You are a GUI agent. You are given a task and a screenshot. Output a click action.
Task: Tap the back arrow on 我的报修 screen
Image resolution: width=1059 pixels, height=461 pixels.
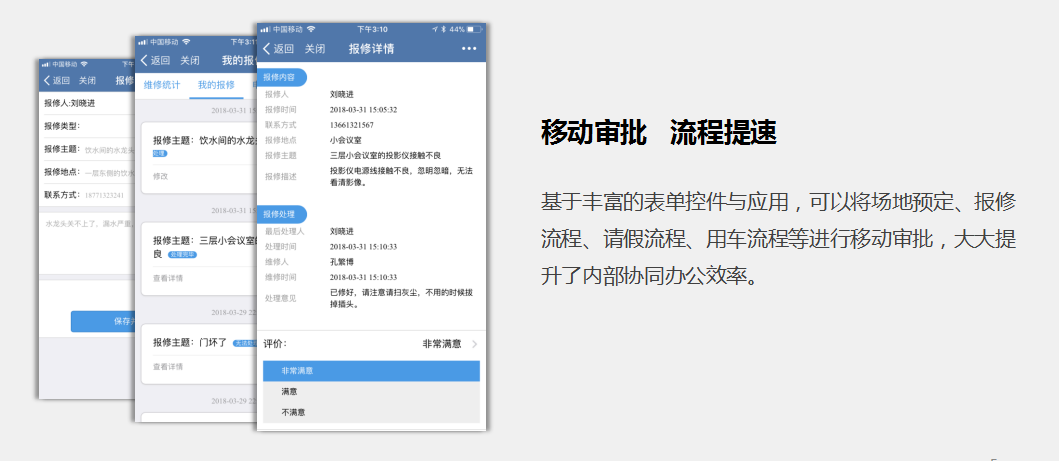tap(145, 61)
